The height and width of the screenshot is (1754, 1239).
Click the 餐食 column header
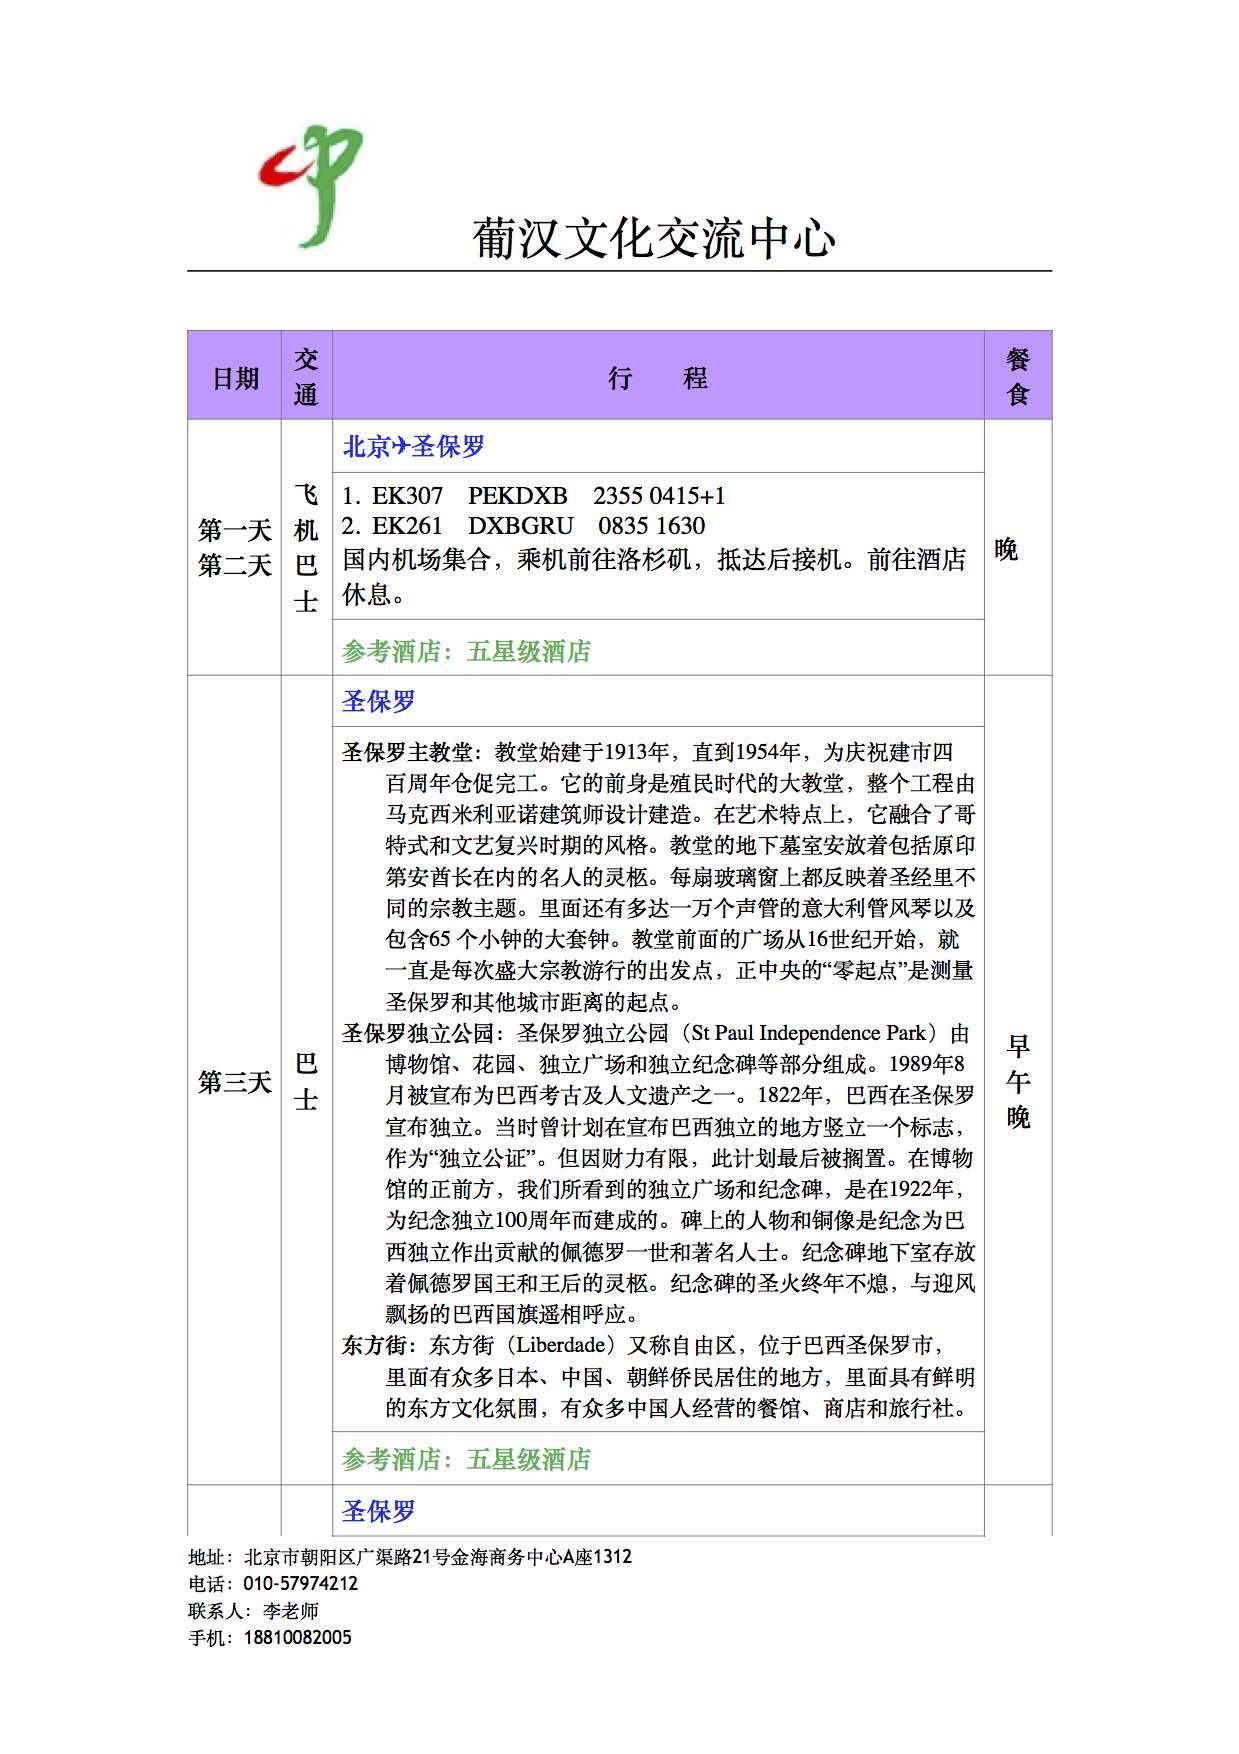[1018, 377]
